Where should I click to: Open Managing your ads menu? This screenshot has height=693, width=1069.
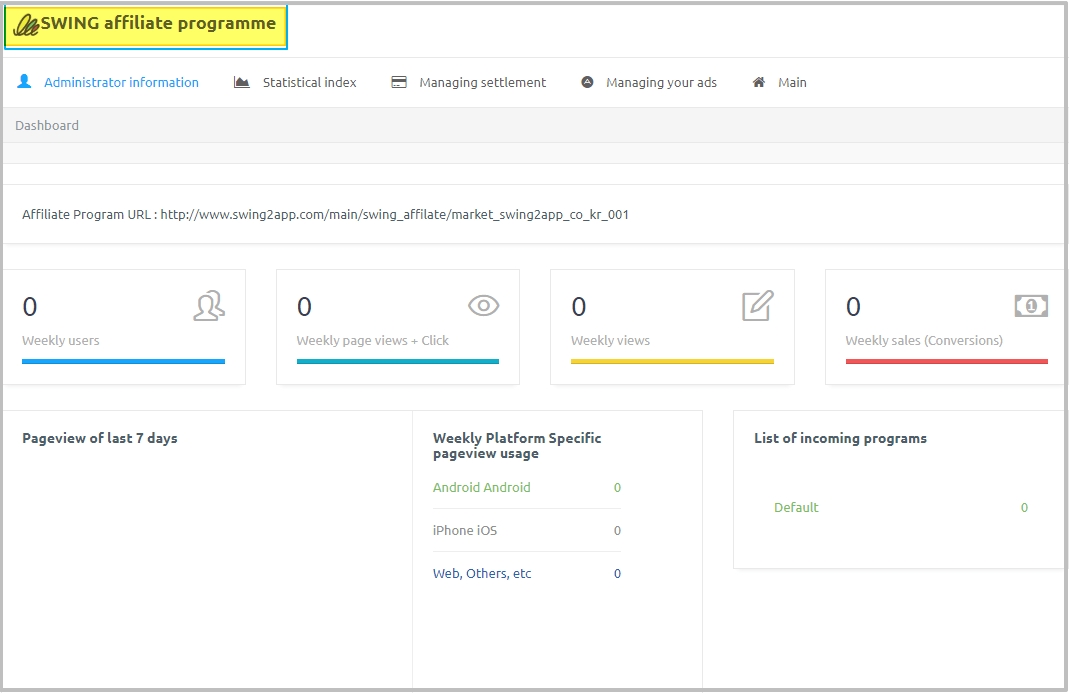click(x=661, y=82)
